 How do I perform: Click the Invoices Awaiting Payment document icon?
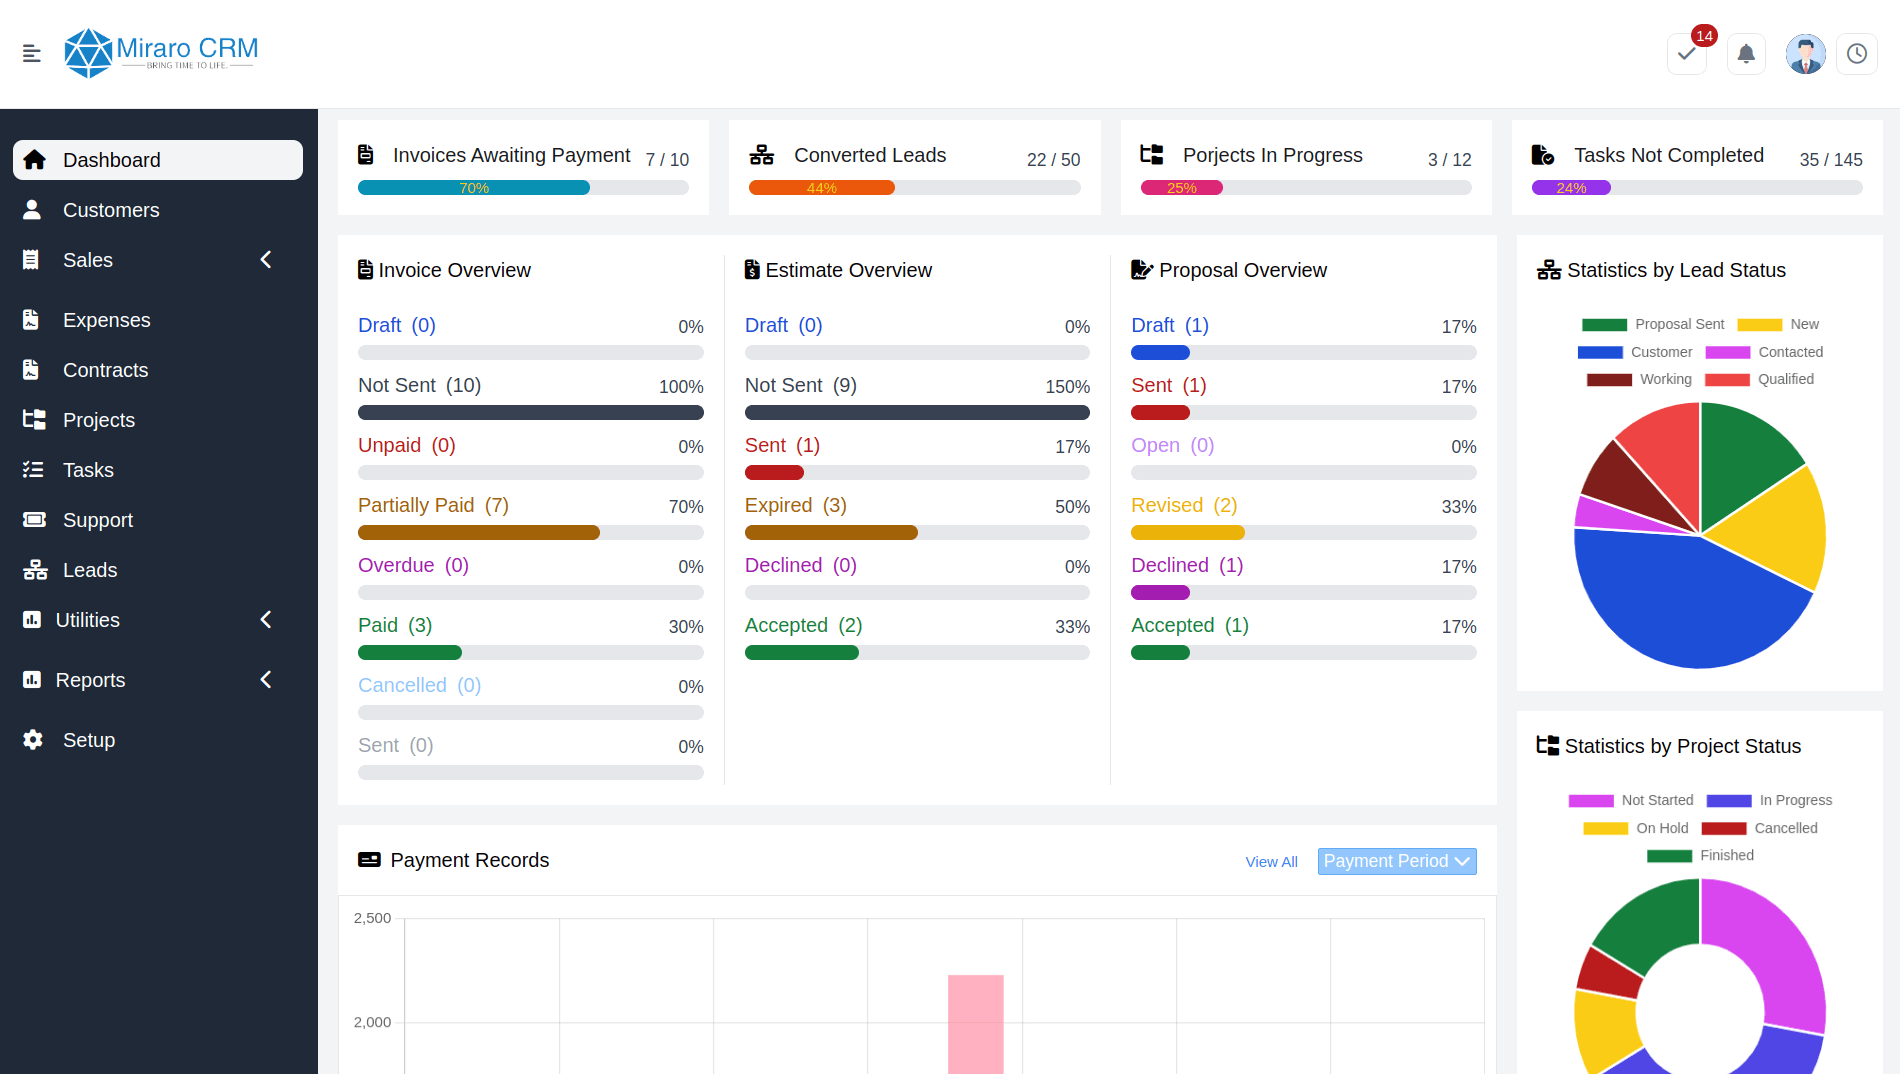point(366,155)
